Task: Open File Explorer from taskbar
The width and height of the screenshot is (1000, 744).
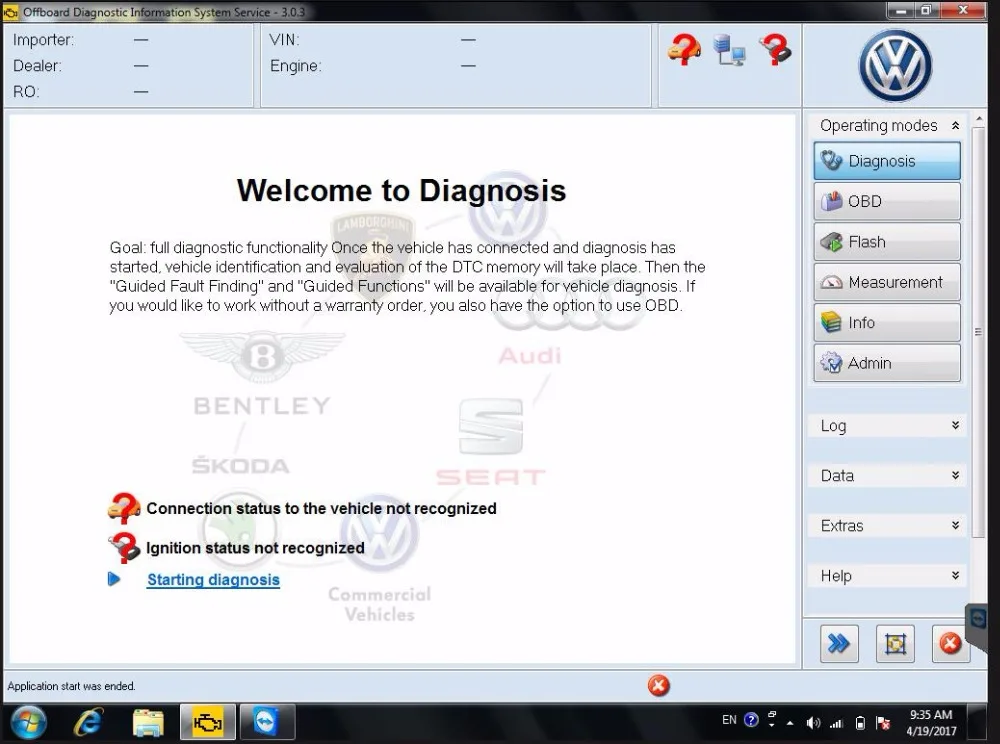Action: click(x=148, y=723)
